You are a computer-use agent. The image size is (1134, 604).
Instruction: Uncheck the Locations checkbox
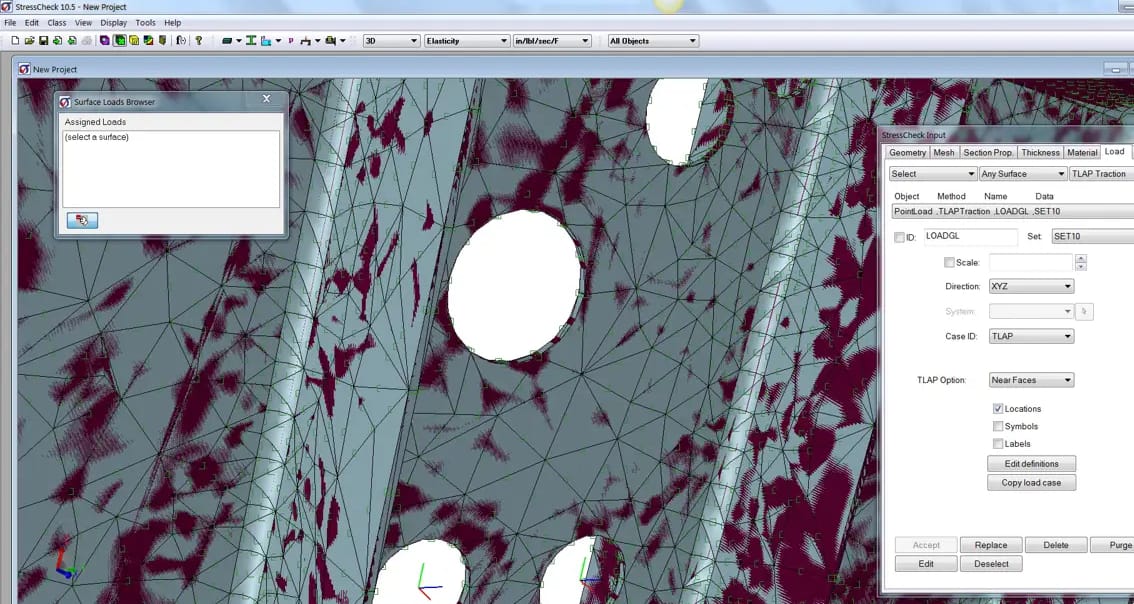(998, 409)
